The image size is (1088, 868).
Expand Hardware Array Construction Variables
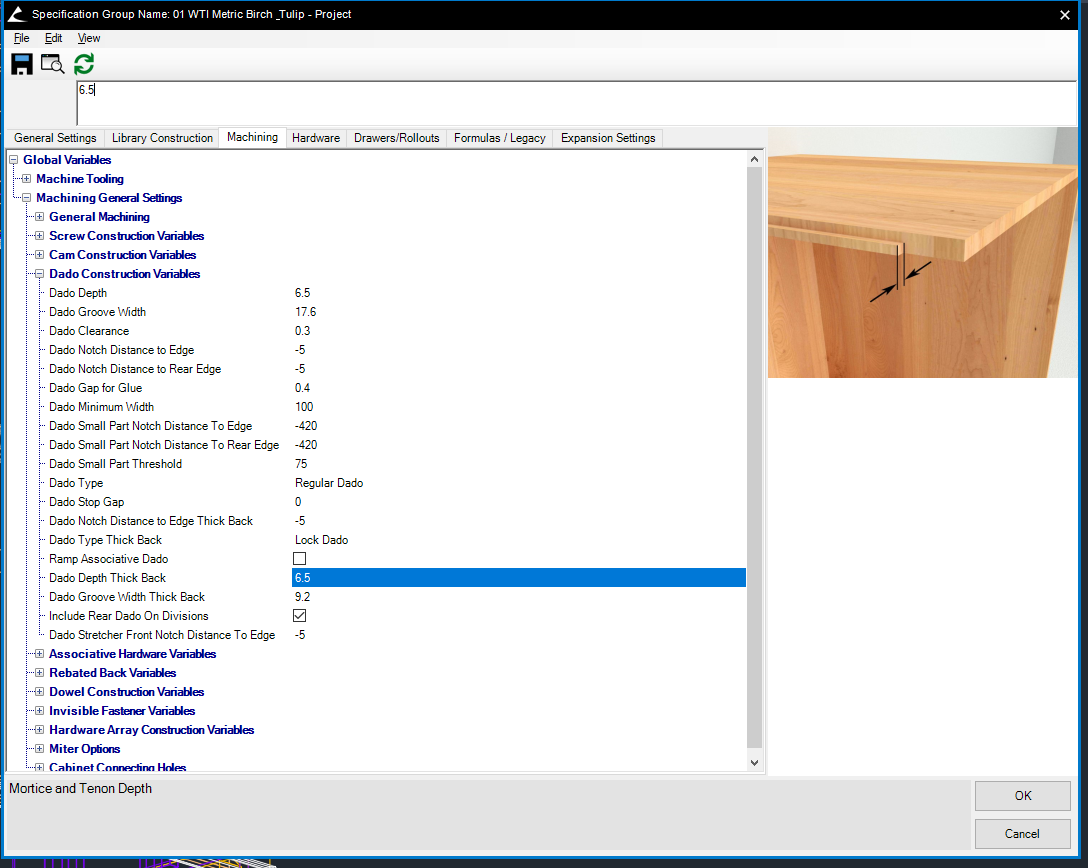[x=40, y=730]
